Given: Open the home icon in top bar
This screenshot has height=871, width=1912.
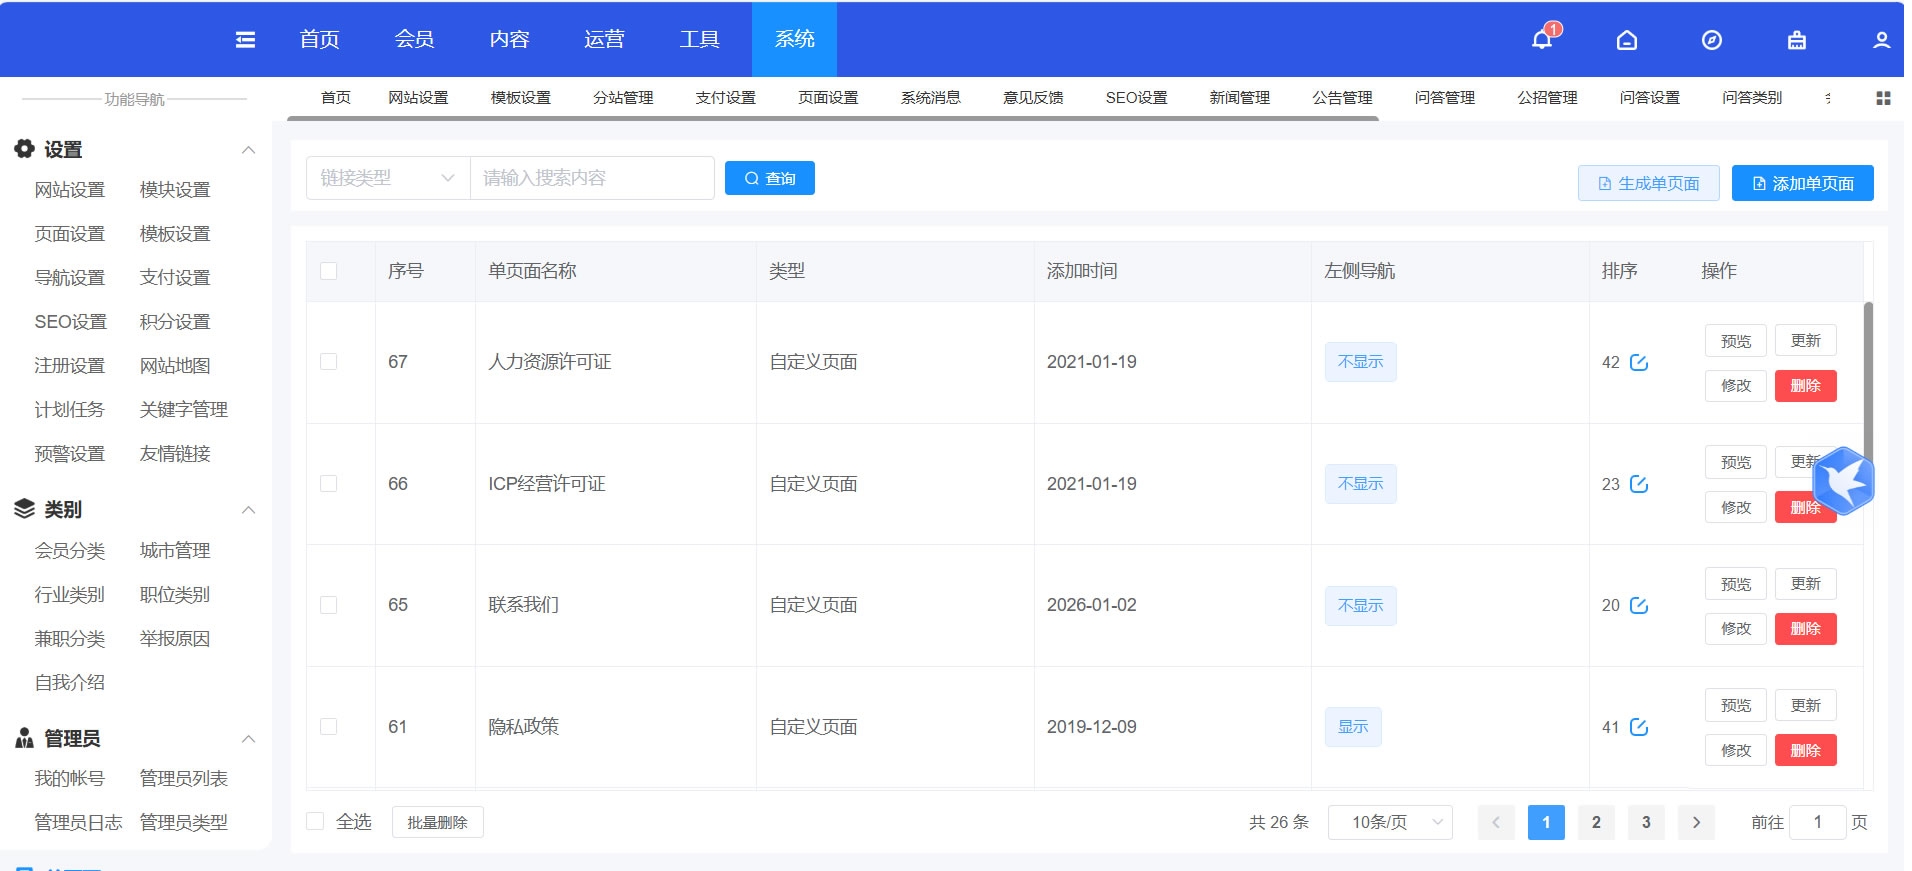Looking at the screenshot, I should pos(1627,40).
